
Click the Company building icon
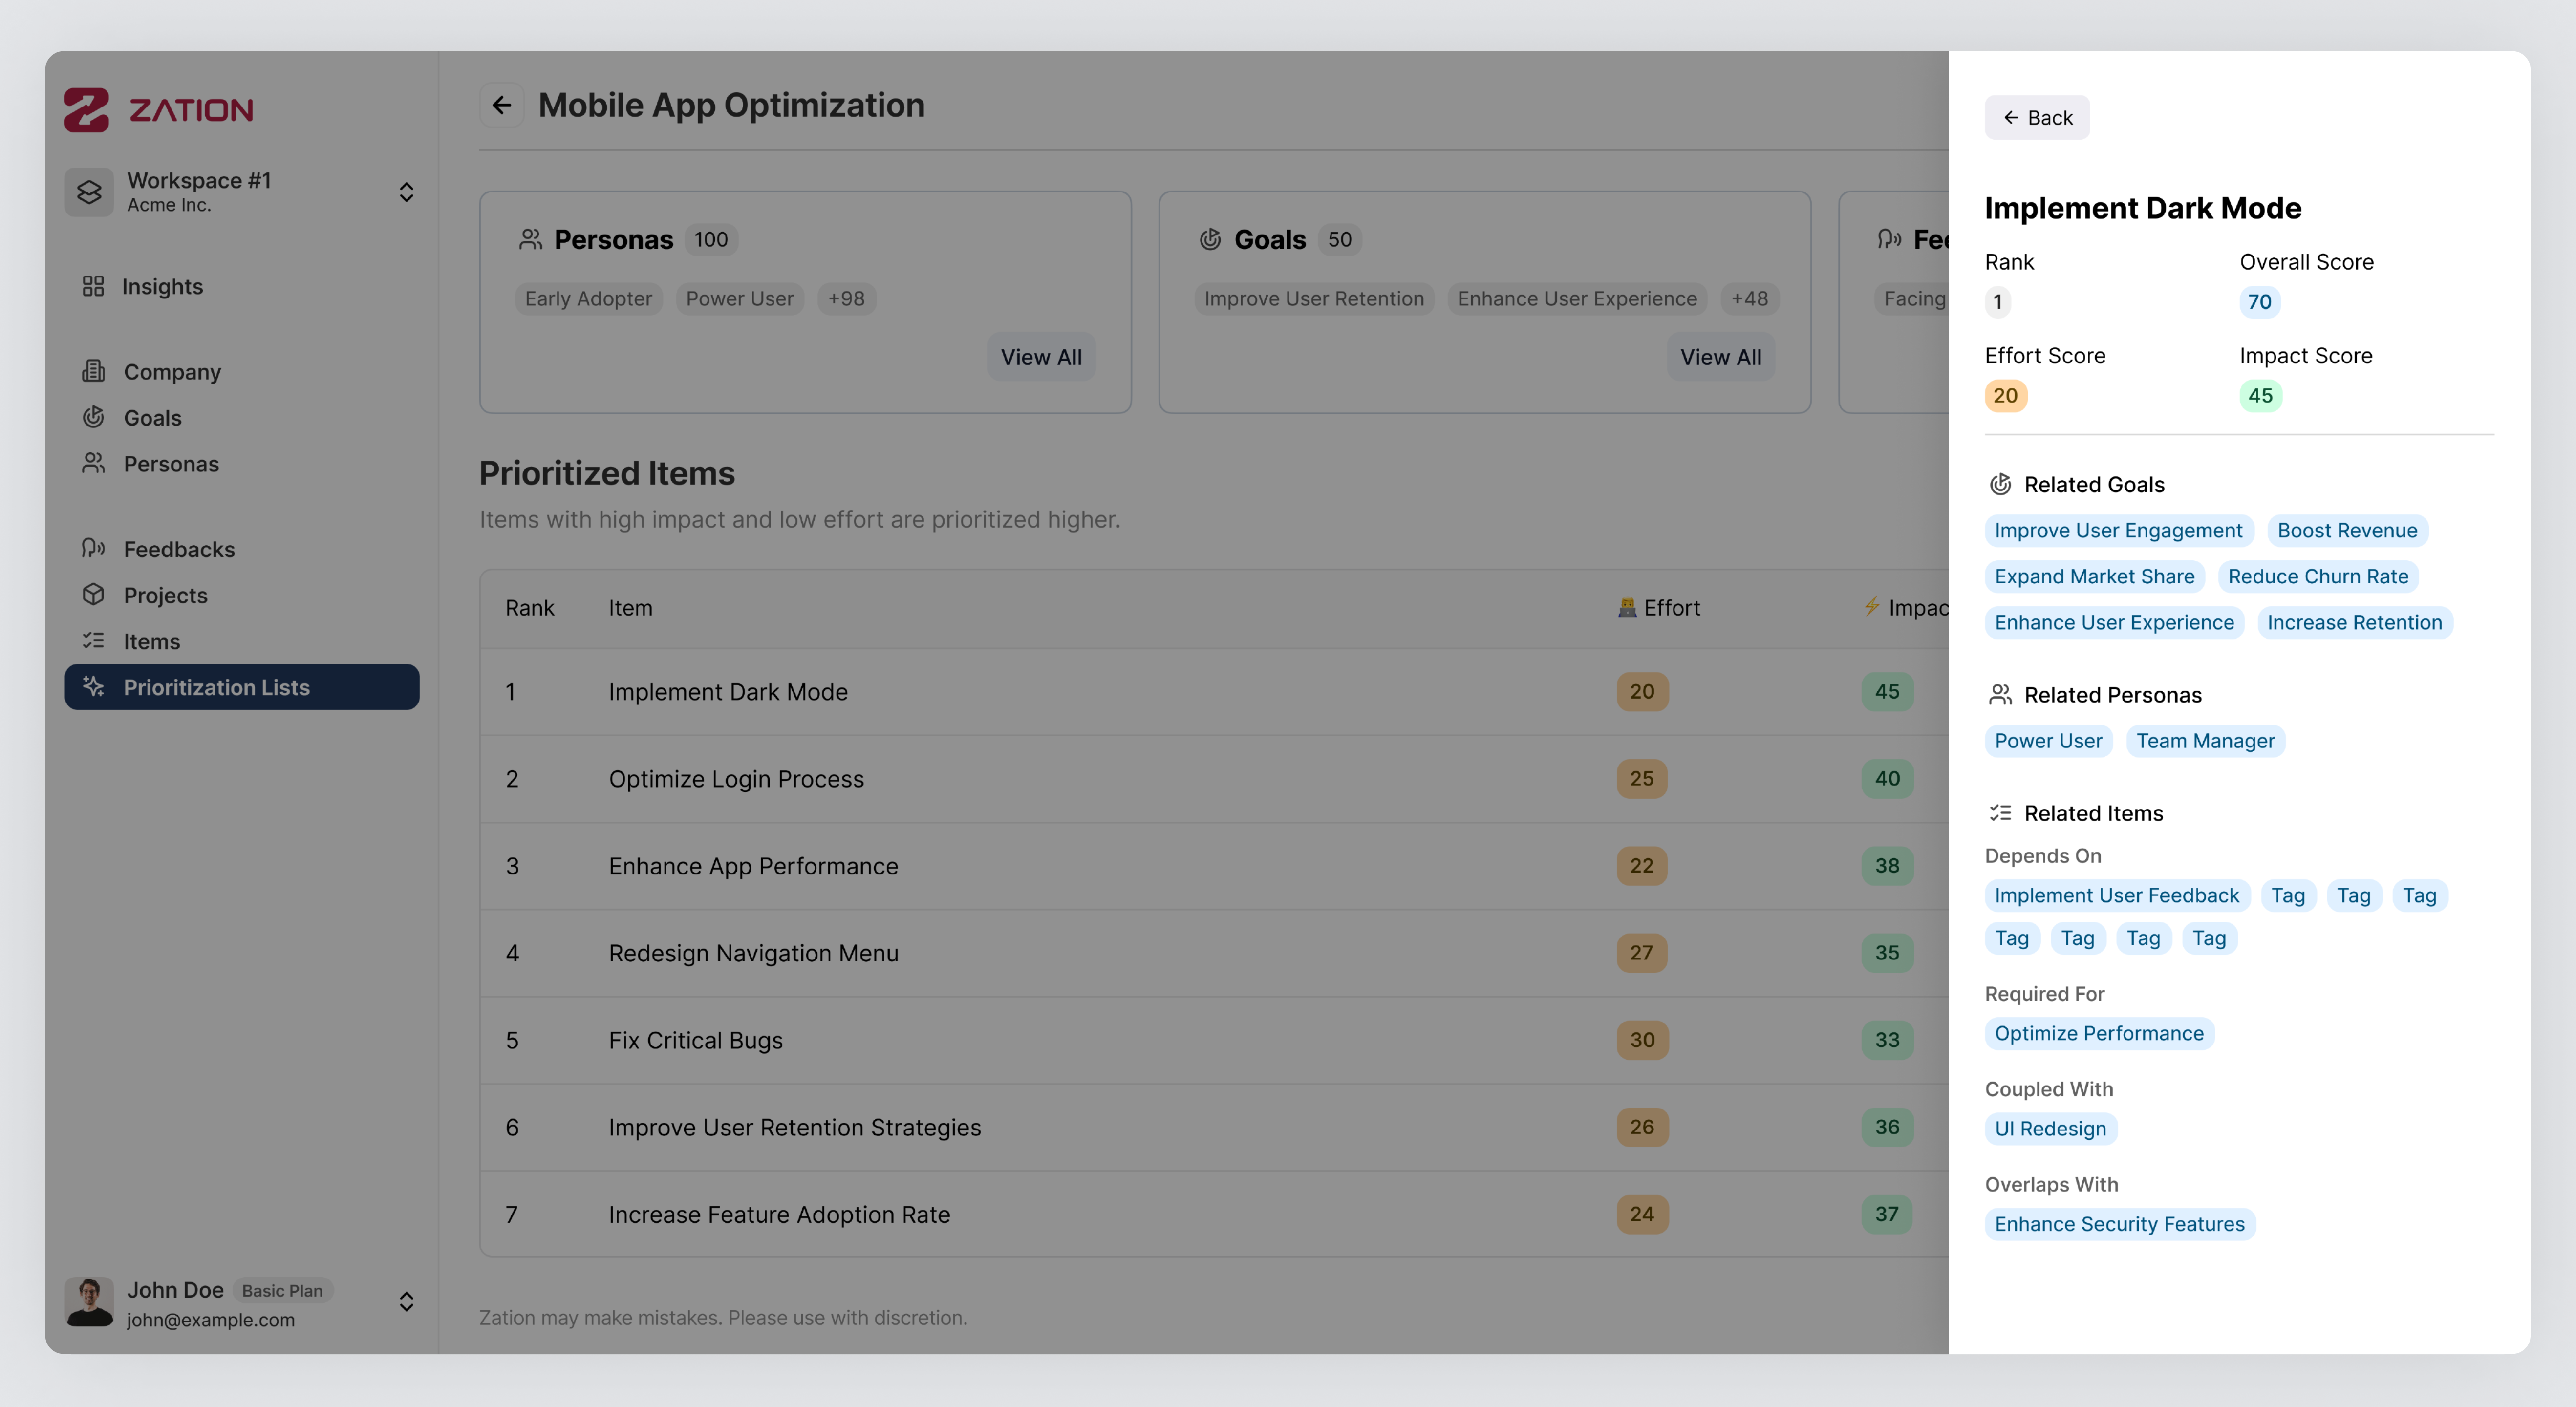93,371
